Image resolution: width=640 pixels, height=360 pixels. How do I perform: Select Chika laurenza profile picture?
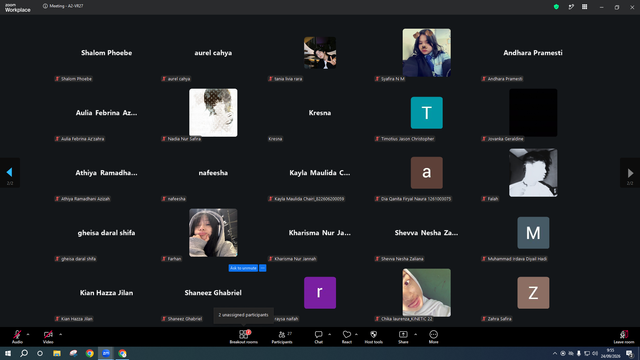pyautogui.click(x=427, y=293)
